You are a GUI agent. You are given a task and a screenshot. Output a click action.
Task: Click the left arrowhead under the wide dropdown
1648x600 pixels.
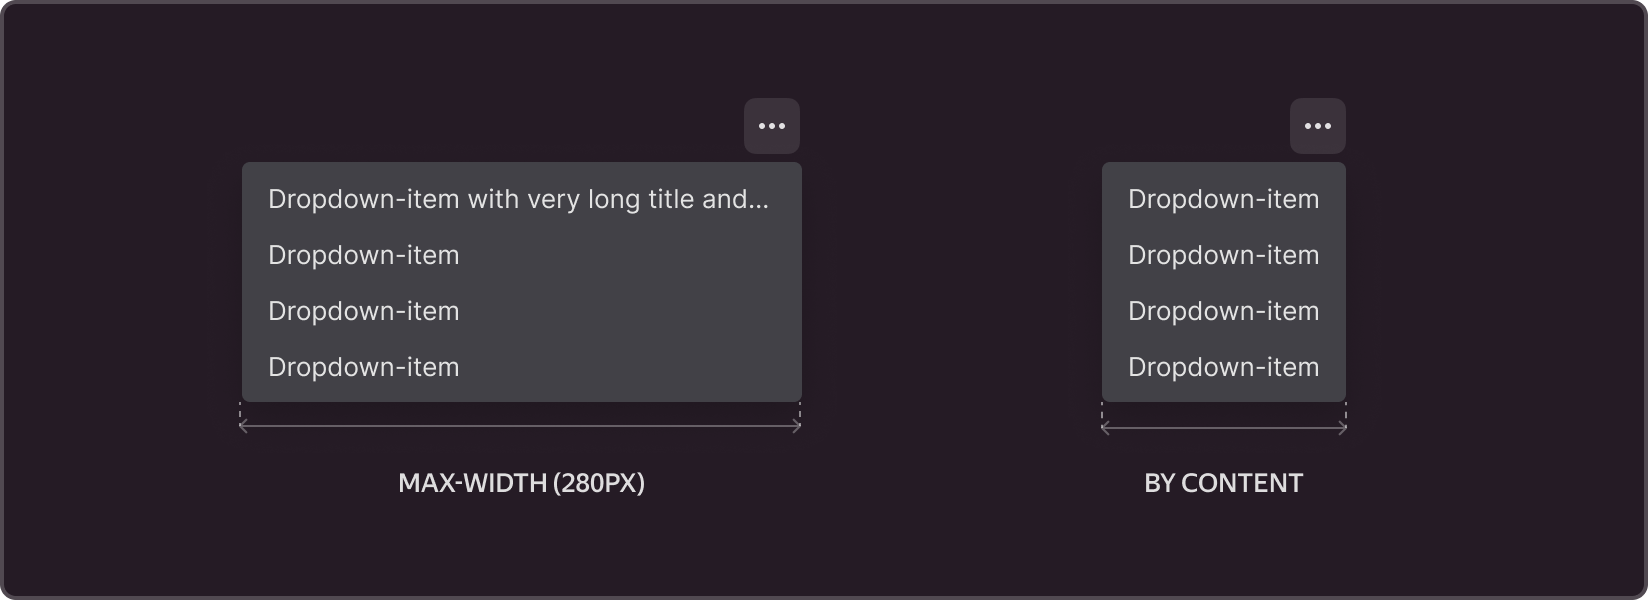[243, 427]
